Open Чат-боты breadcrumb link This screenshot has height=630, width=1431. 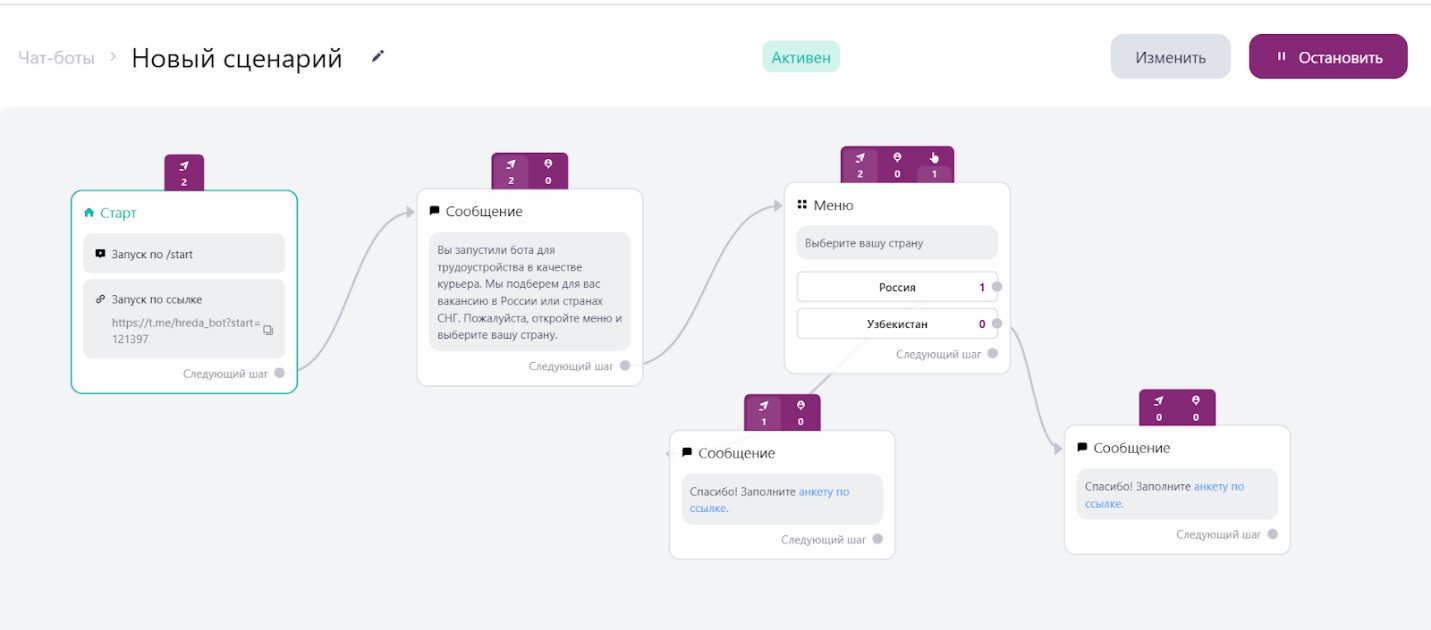[57, 58]
